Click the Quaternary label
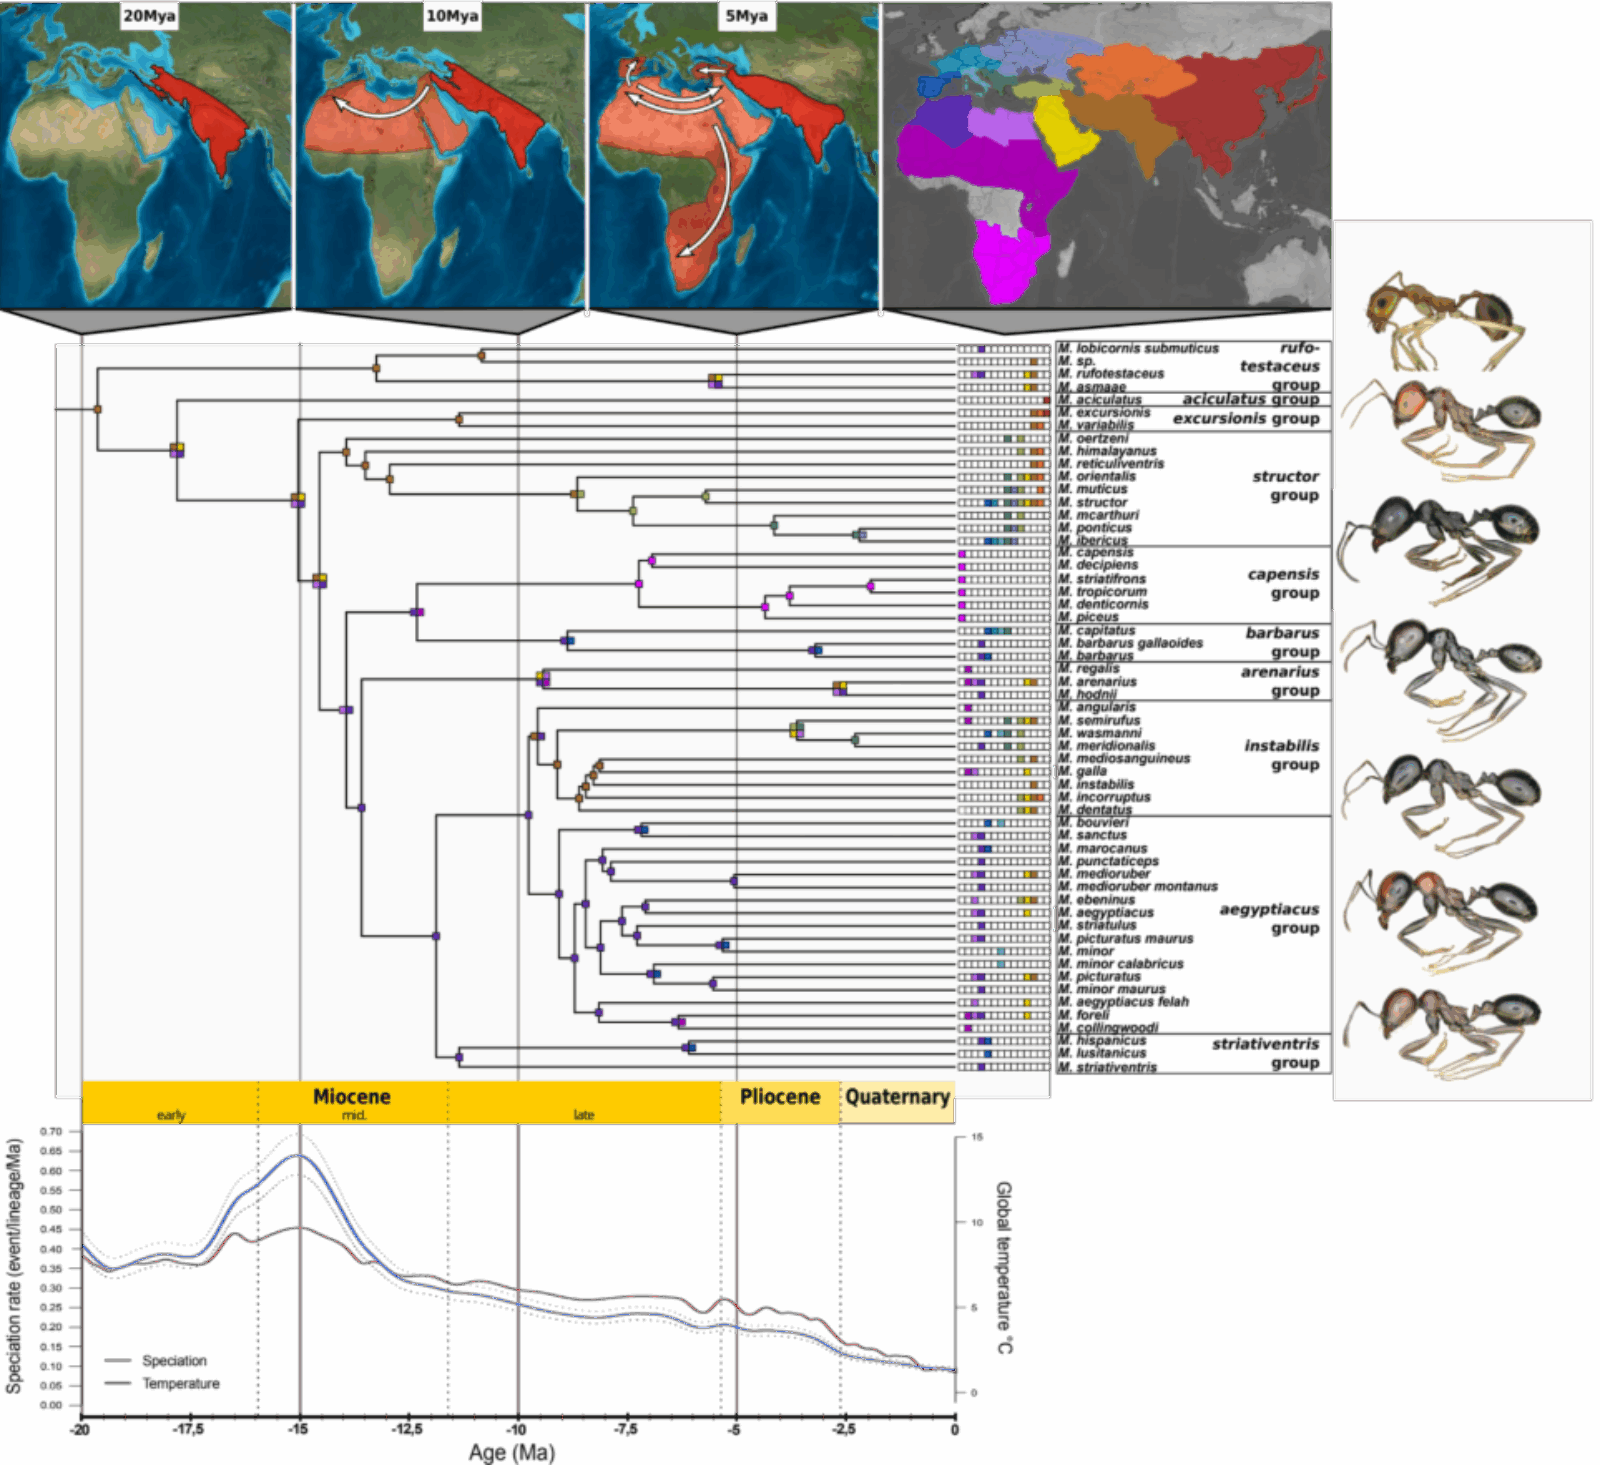The height and width of the screenshot is (1465, 1600). point(897,1098)
